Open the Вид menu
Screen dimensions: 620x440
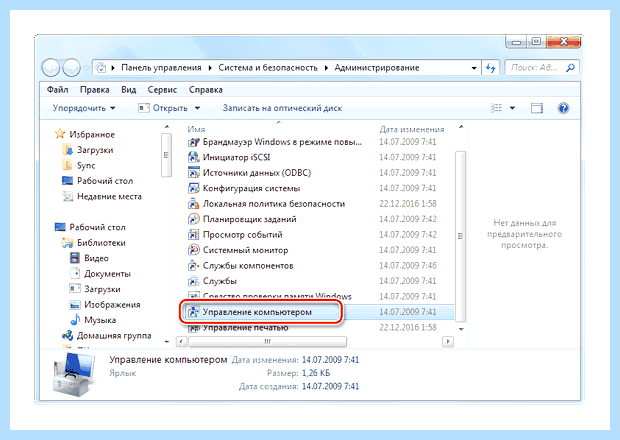coord(129,90)
